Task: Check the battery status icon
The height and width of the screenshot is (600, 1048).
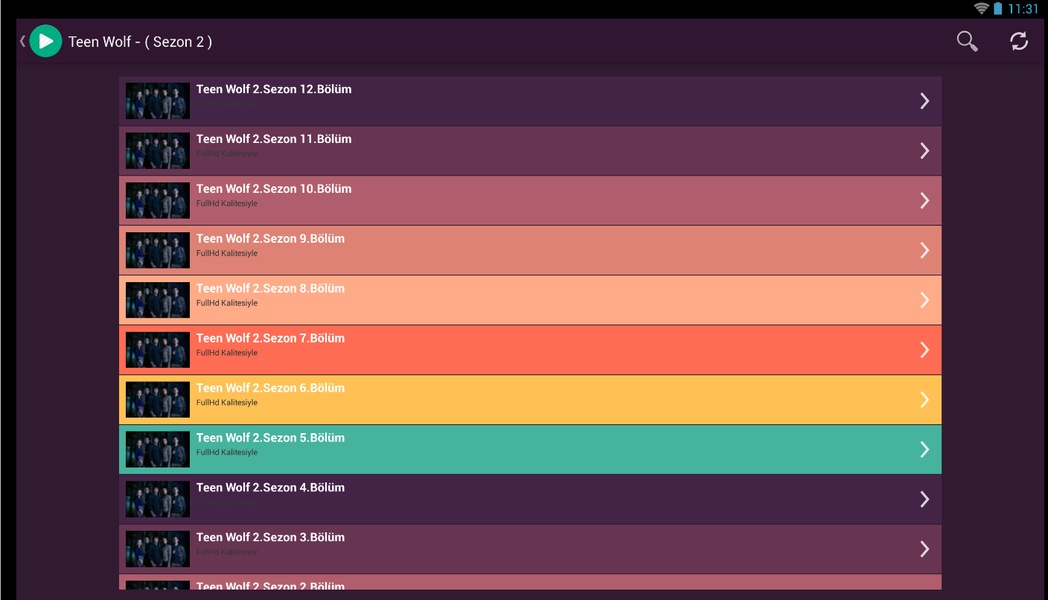Action: pyautogui.click(x=998, y=9)
